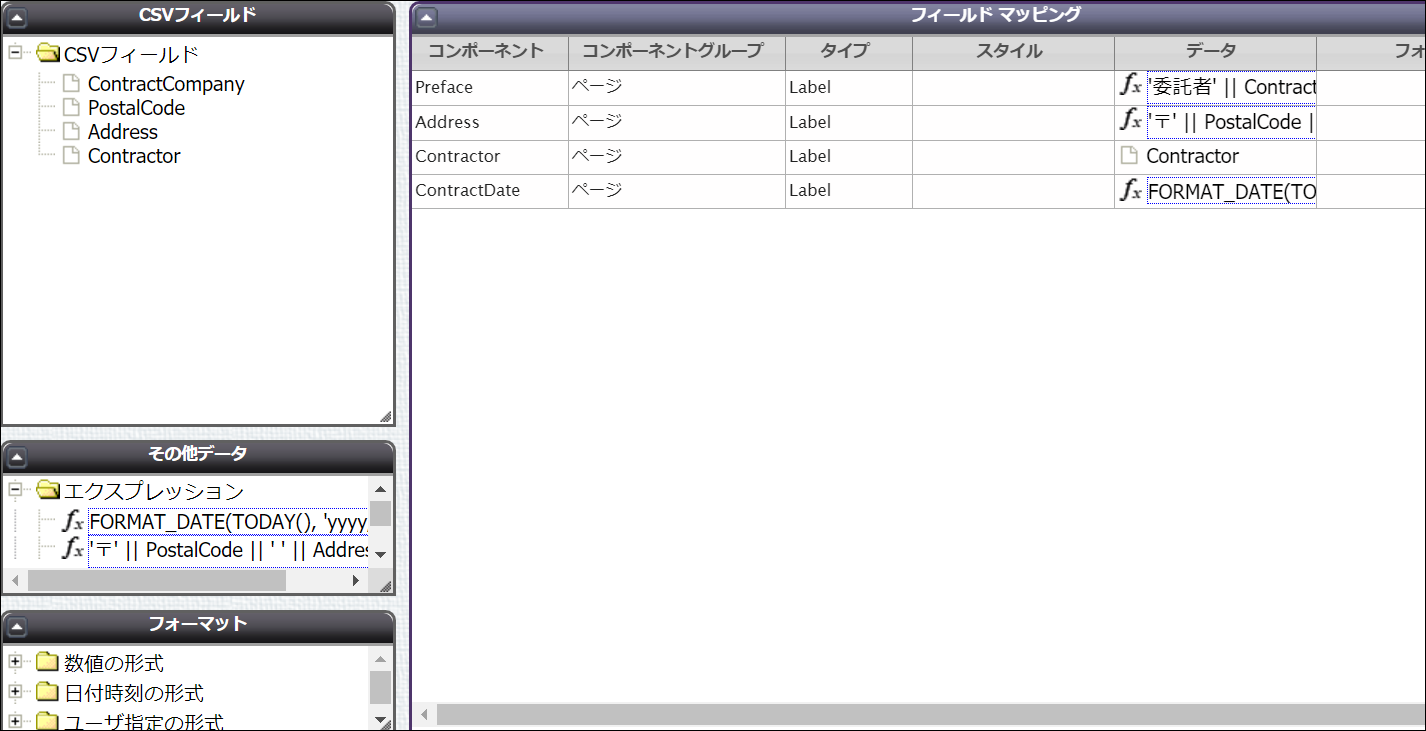
Task: Select the Address component cell in mapping table
Action: 489,122
